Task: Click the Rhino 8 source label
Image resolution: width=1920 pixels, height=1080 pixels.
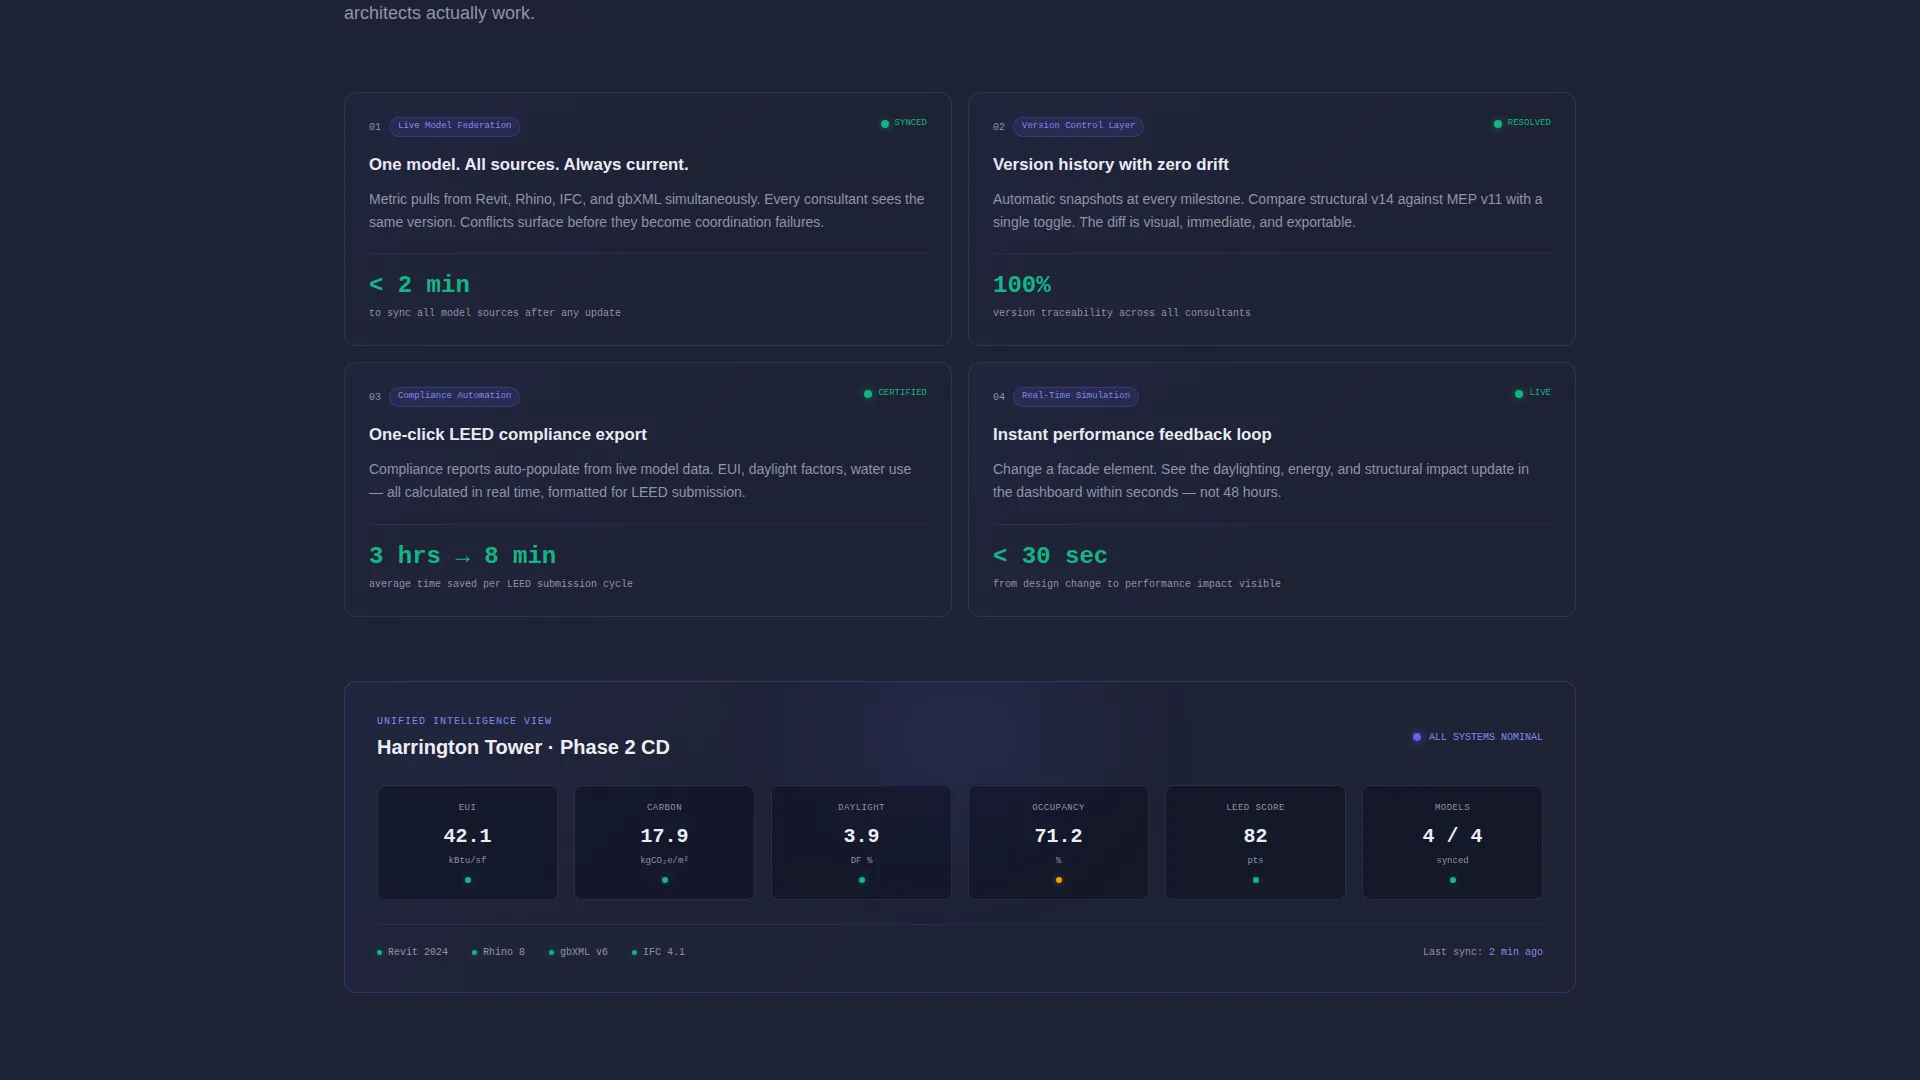Action: coord(498,952)
